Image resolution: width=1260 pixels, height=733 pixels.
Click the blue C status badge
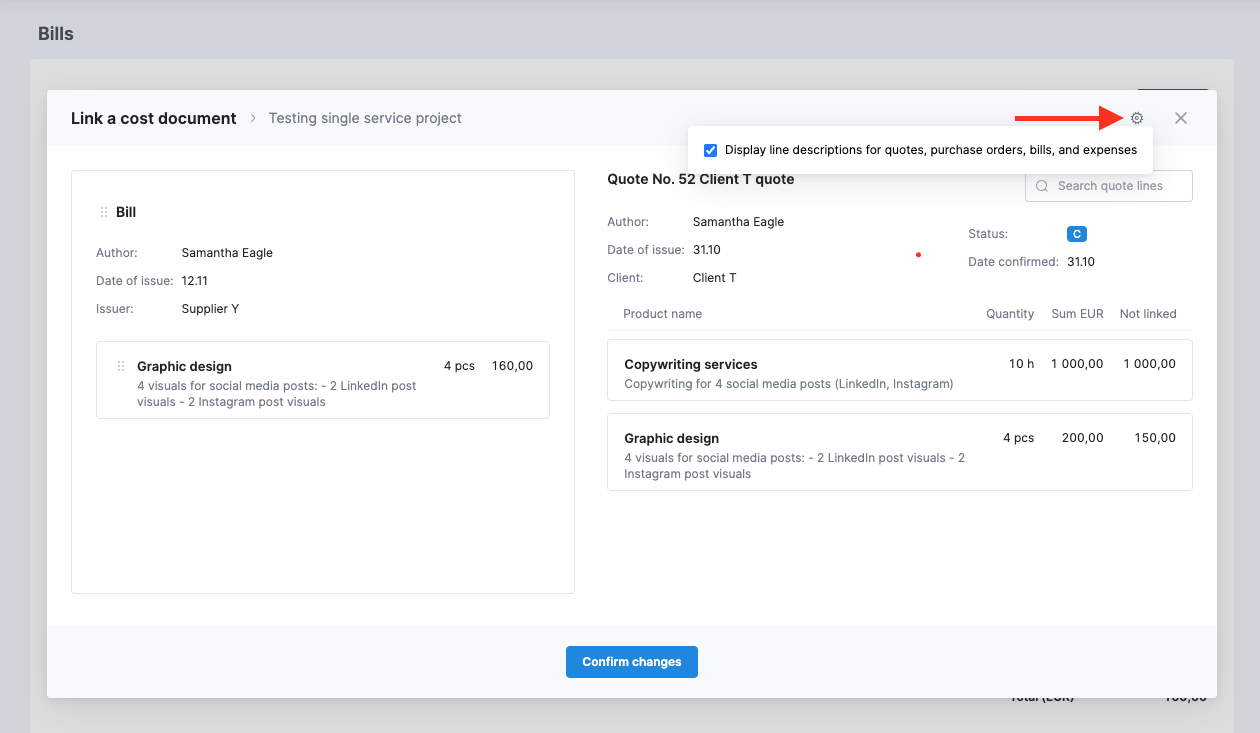(x=1076, y=234)
